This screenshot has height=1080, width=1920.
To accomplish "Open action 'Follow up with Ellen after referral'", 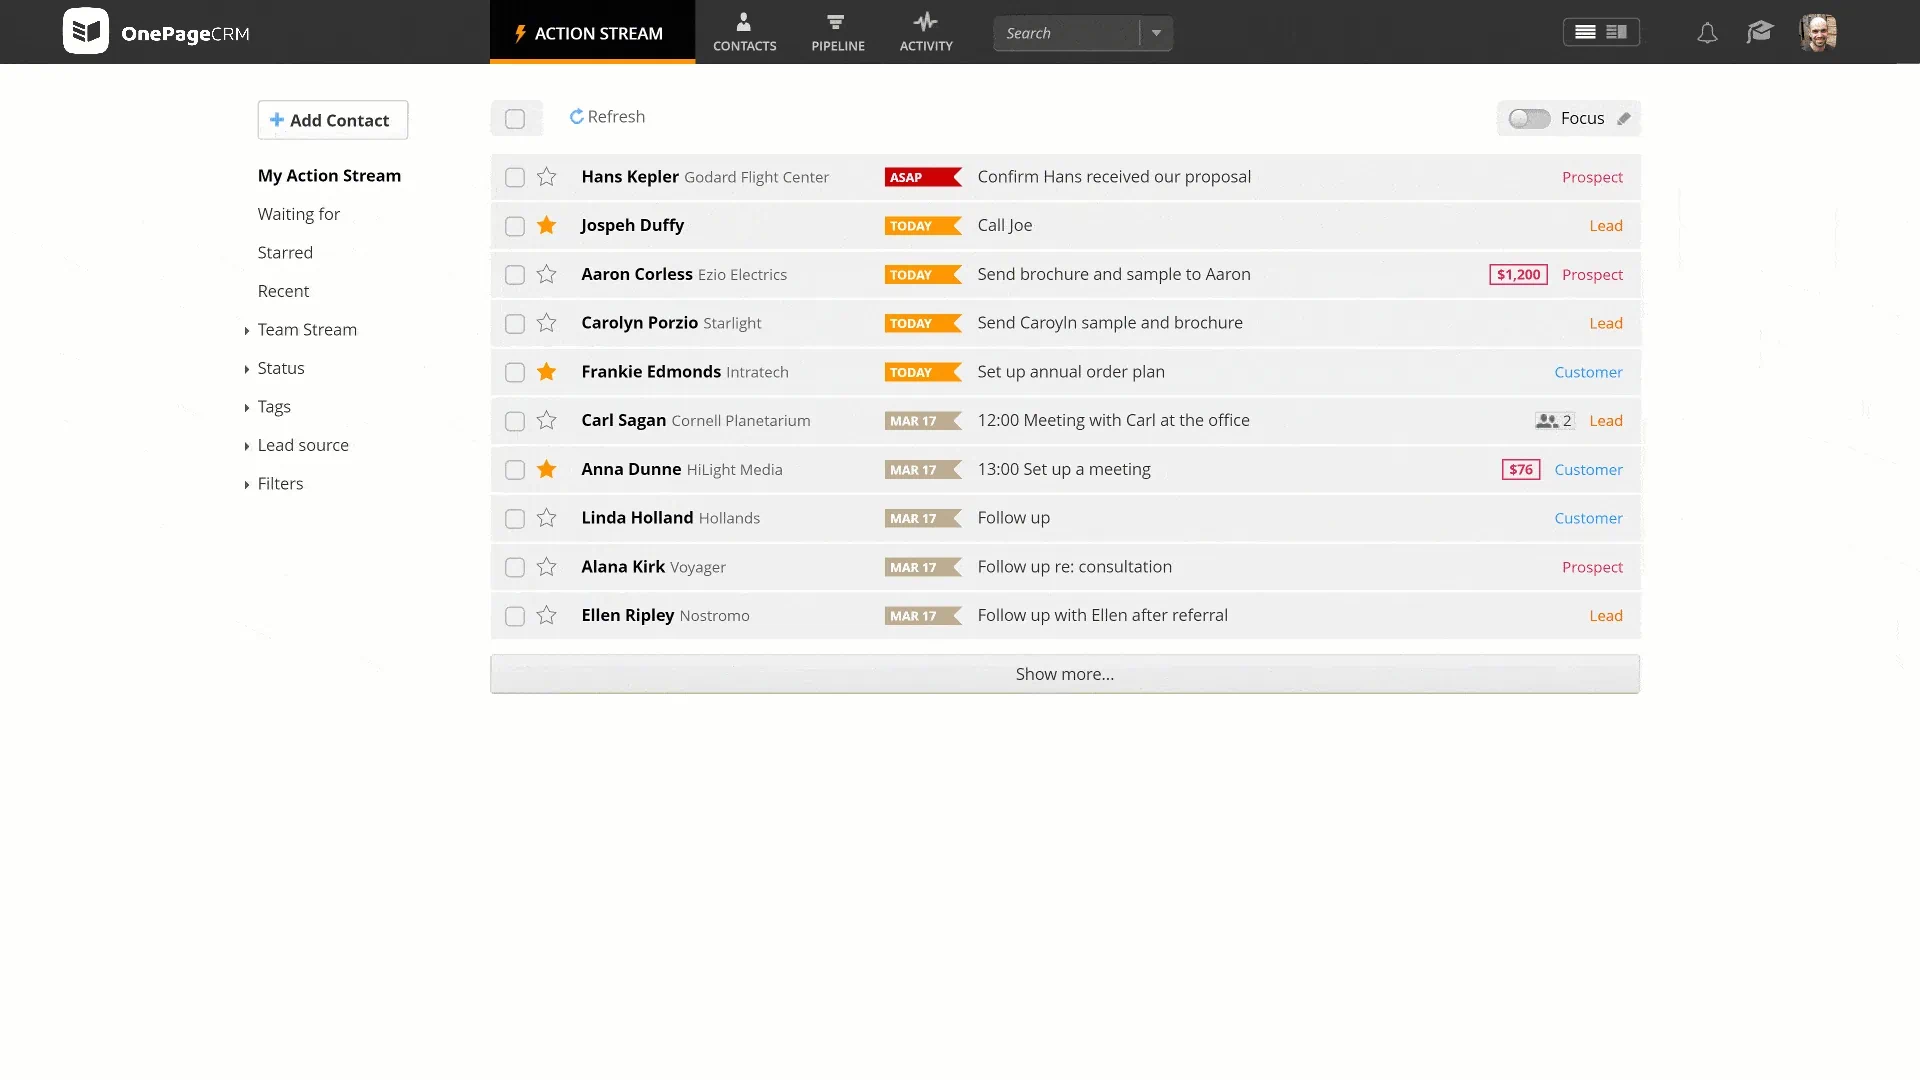I will coord(1102,616).
